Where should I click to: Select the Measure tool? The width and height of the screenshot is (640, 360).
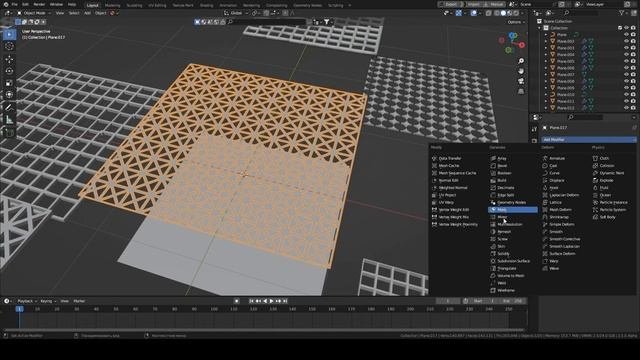tap(9, 120)
